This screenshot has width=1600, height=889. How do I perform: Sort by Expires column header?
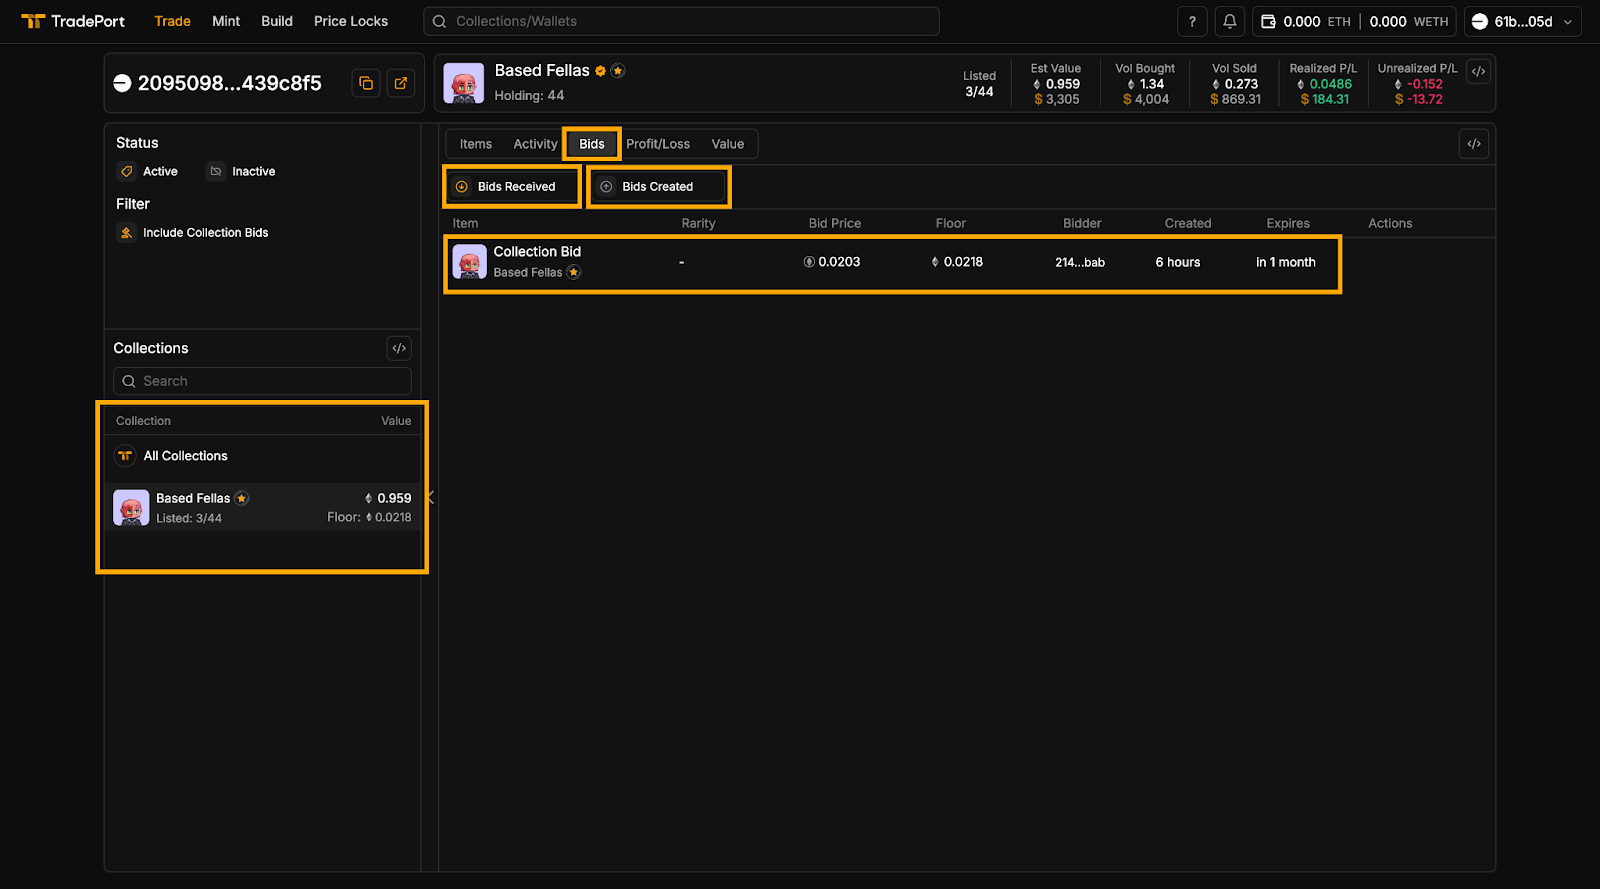[x=1288, y=223]
